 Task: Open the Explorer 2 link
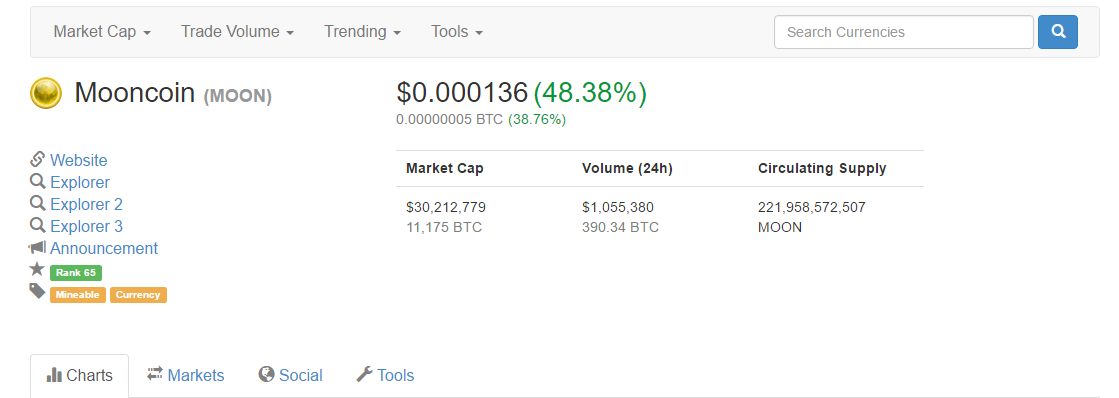(x=86, y=204)
